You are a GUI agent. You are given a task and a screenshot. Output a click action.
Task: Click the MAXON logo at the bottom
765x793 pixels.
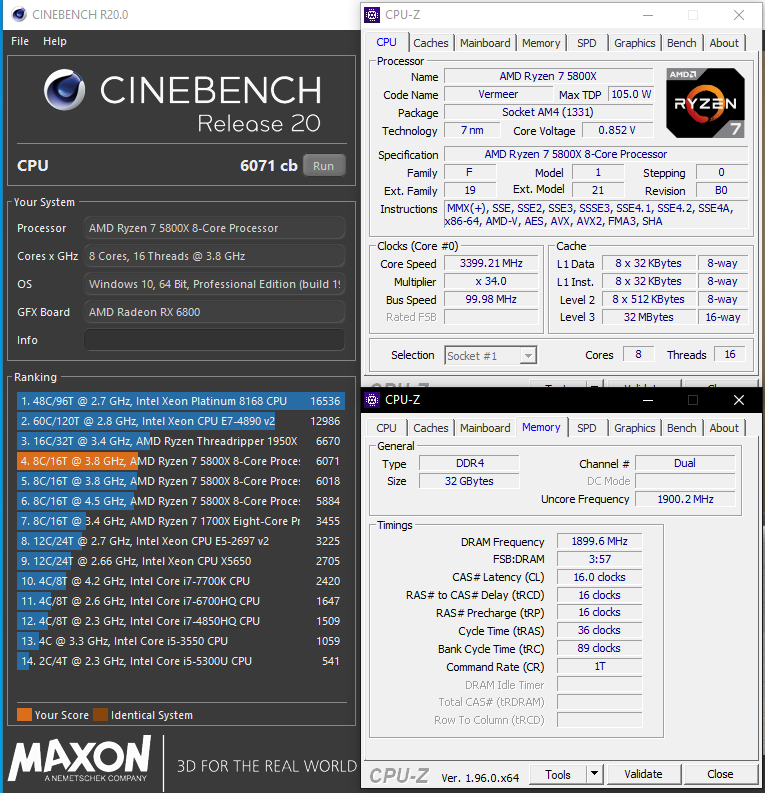[x=80, y=760]
